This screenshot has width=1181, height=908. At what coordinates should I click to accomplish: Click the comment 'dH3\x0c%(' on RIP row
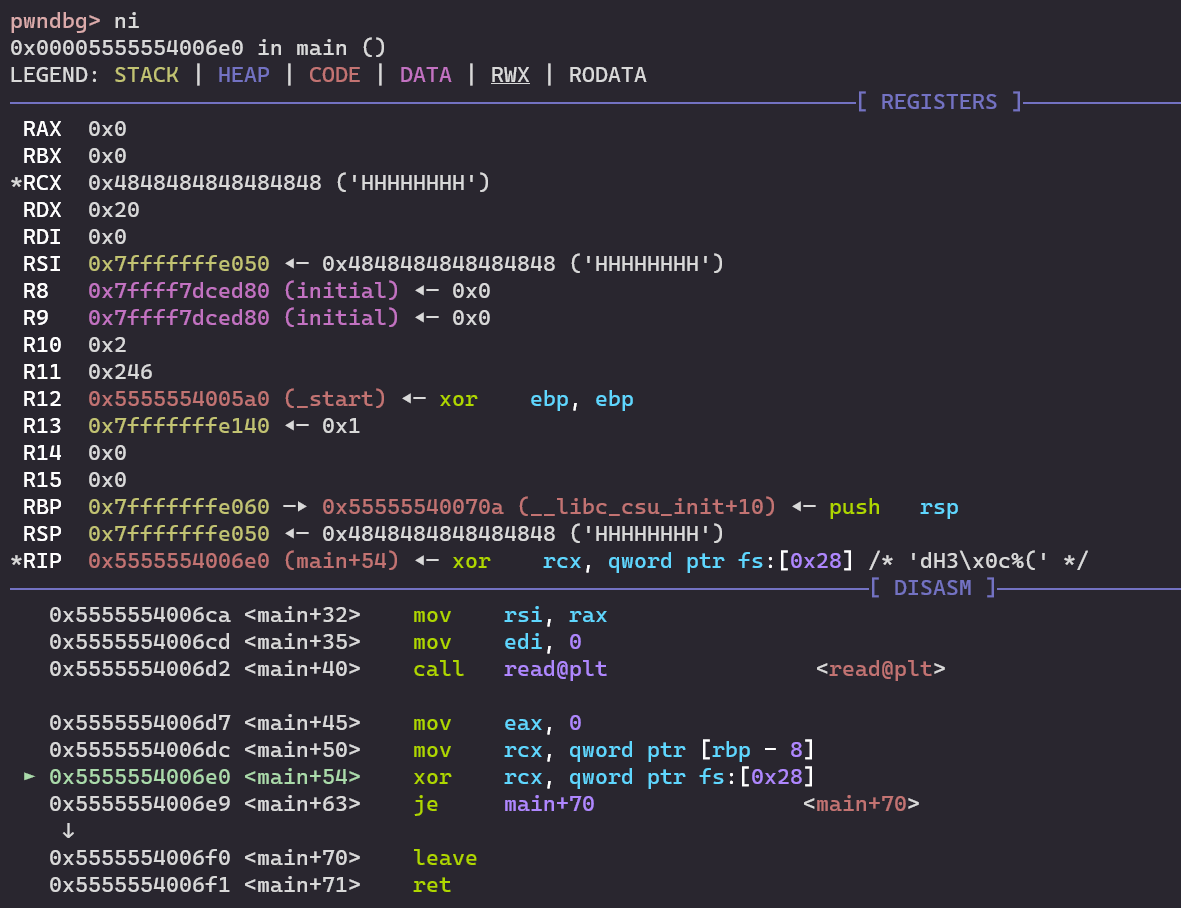(x=978, y=561)
